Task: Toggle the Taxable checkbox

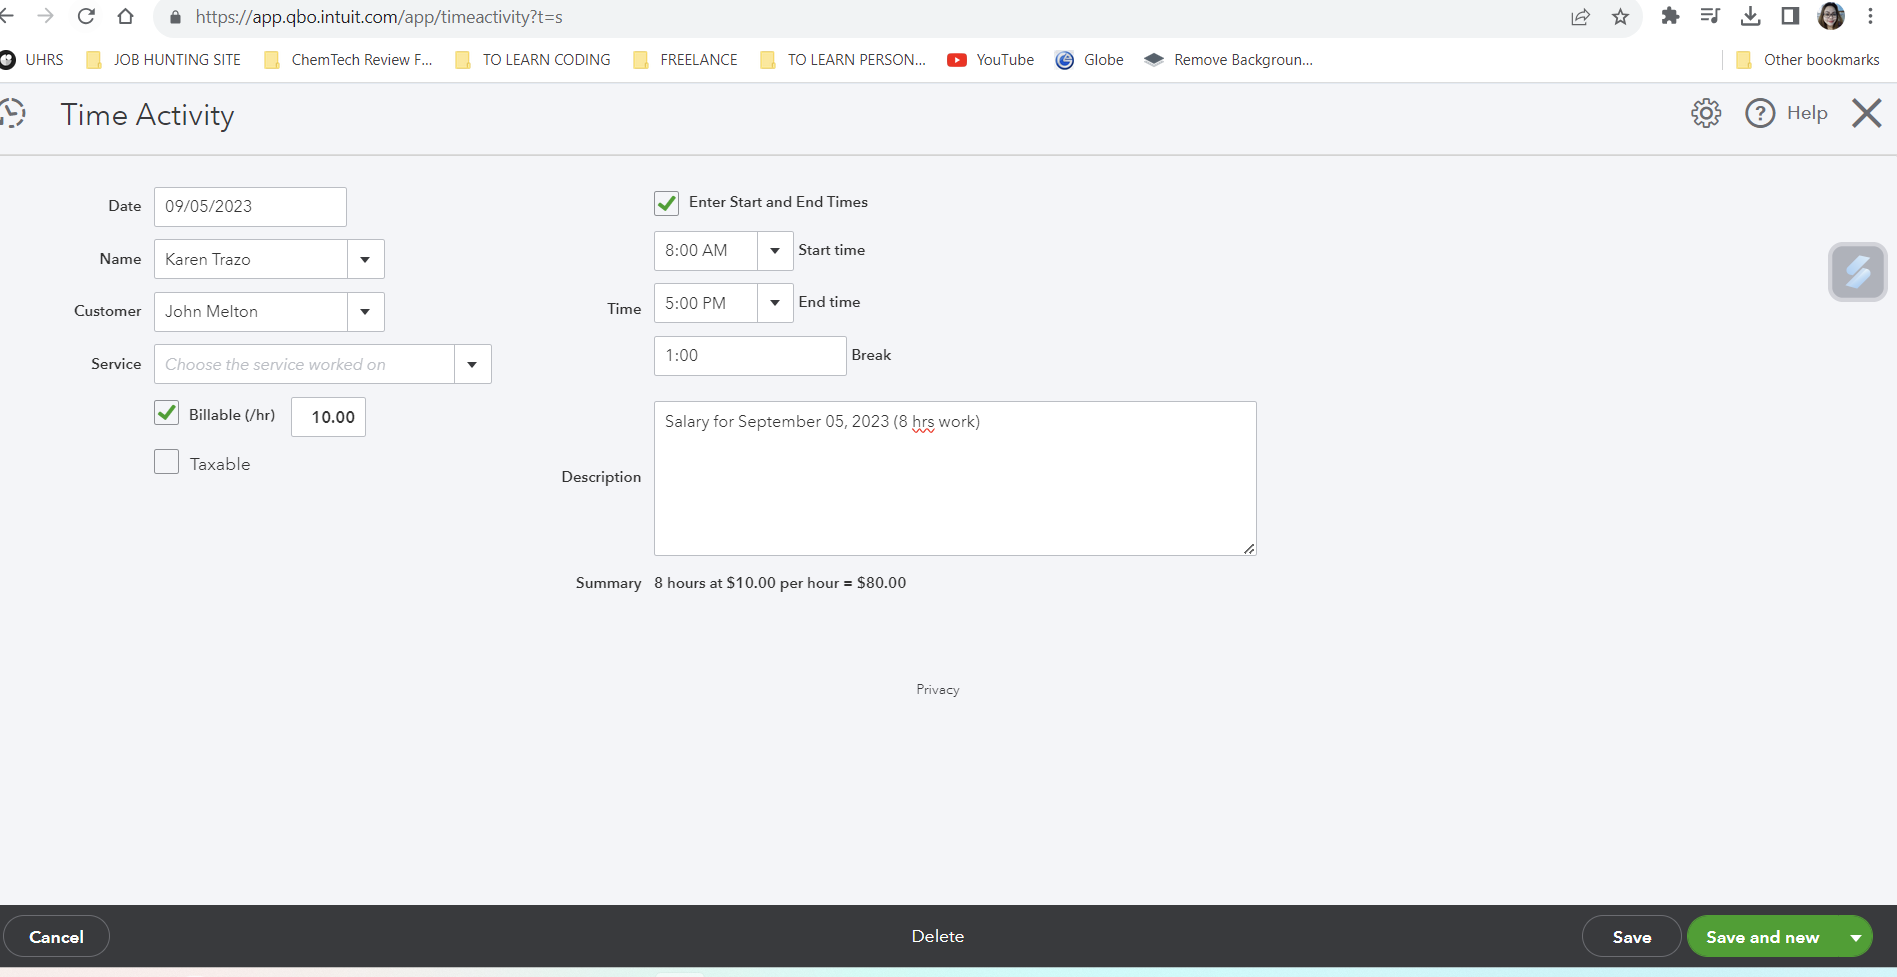Action: click(167, 462)
